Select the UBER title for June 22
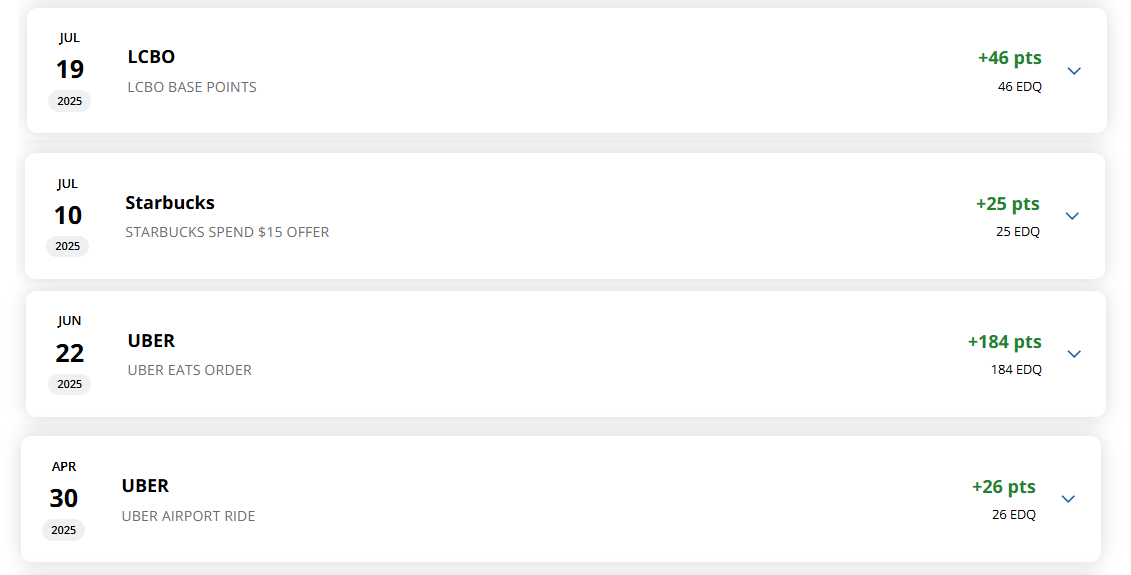This screenshot has height=575, width=1131. (151, 341)
